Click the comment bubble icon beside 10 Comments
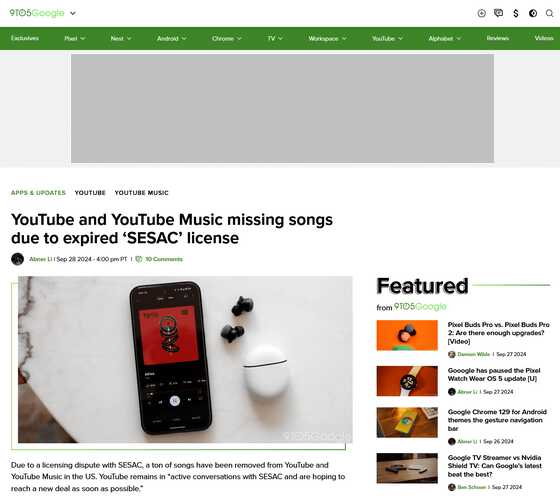This screenshot has height=498, width=560. tap(139, 259)
